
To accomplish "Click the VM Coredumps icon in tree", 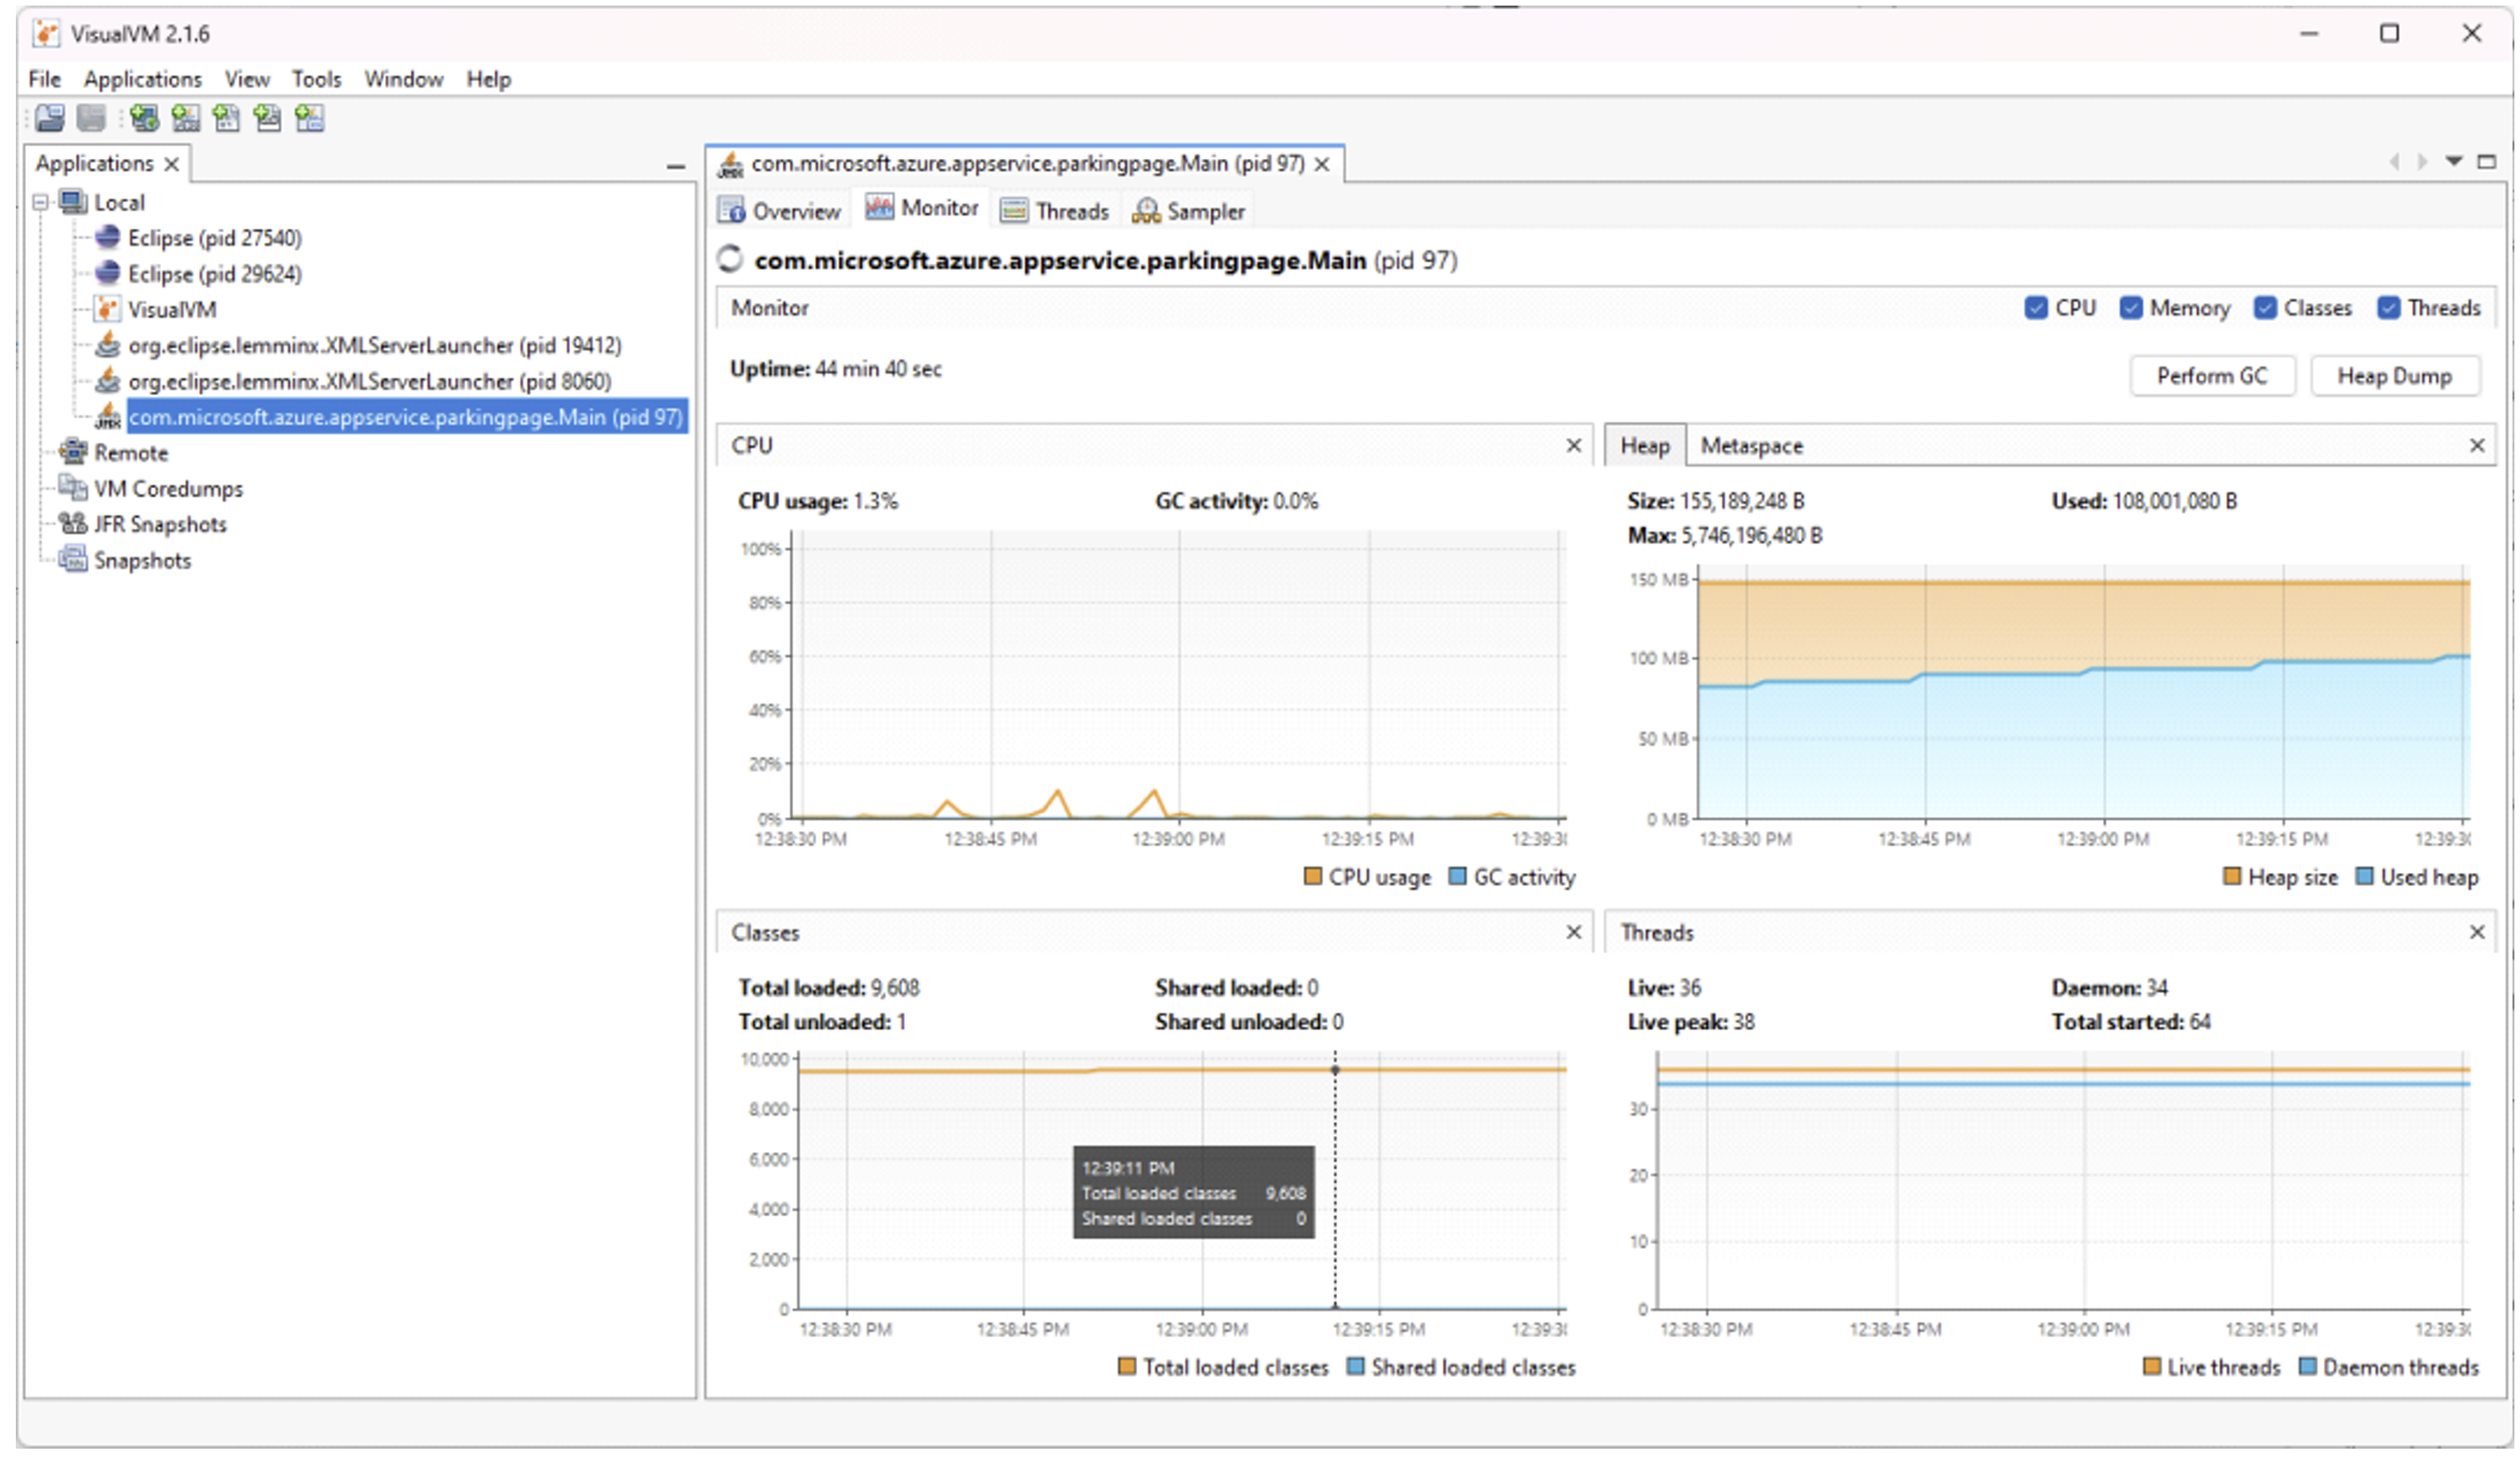I will 73,488.
